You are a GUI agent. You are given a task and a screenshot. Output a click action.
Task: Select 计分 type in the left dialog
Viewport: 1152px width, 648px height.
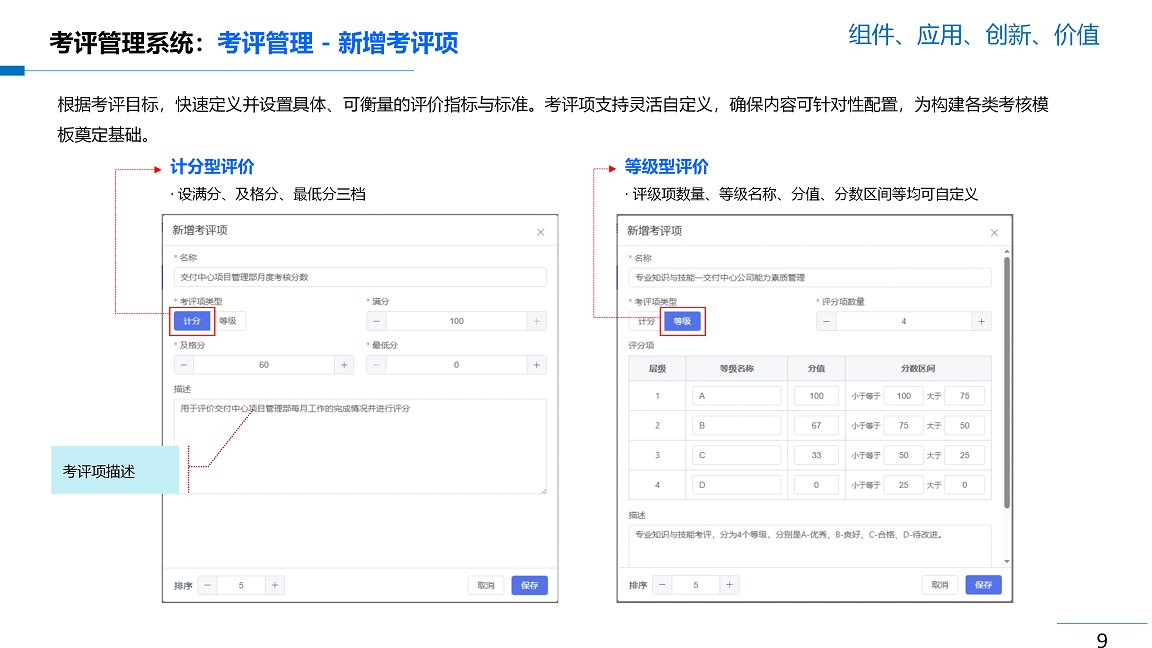(x=192, y=321)
